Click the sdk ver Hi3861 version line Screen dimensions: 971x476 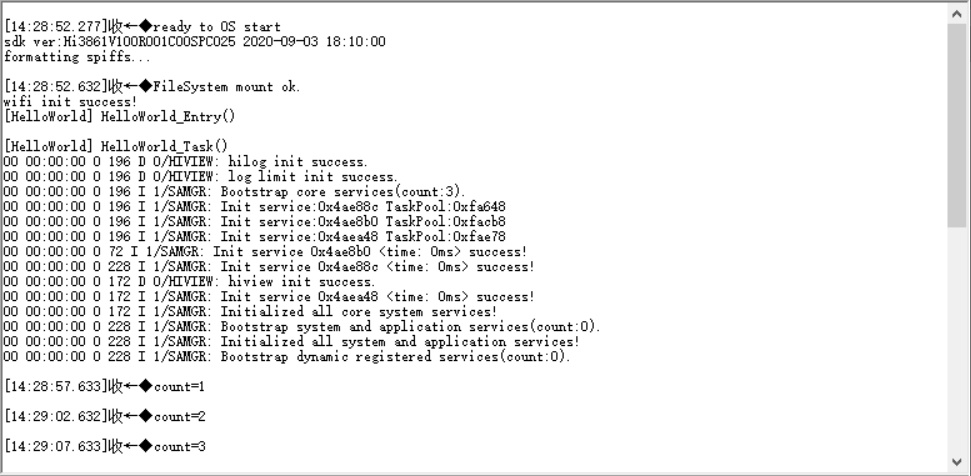pos(194,42)
